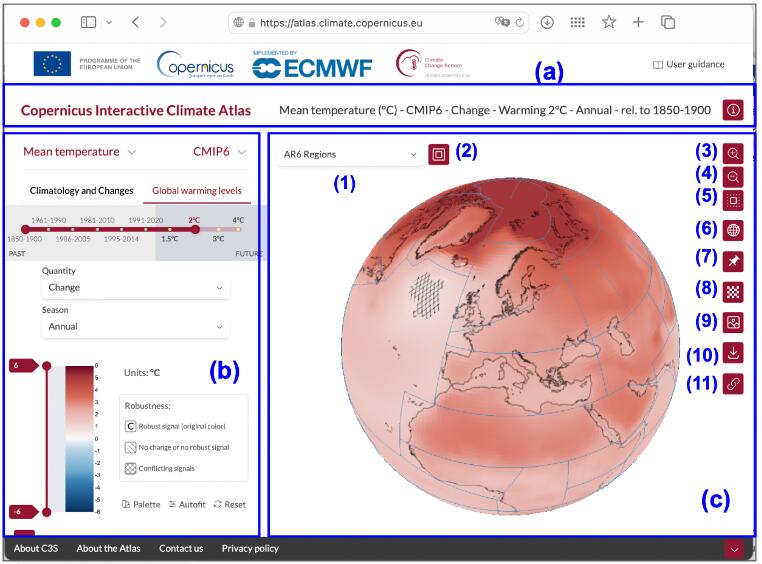762x564 pixels.
Task: Open About C3S footer link
Action: (36, 548)
